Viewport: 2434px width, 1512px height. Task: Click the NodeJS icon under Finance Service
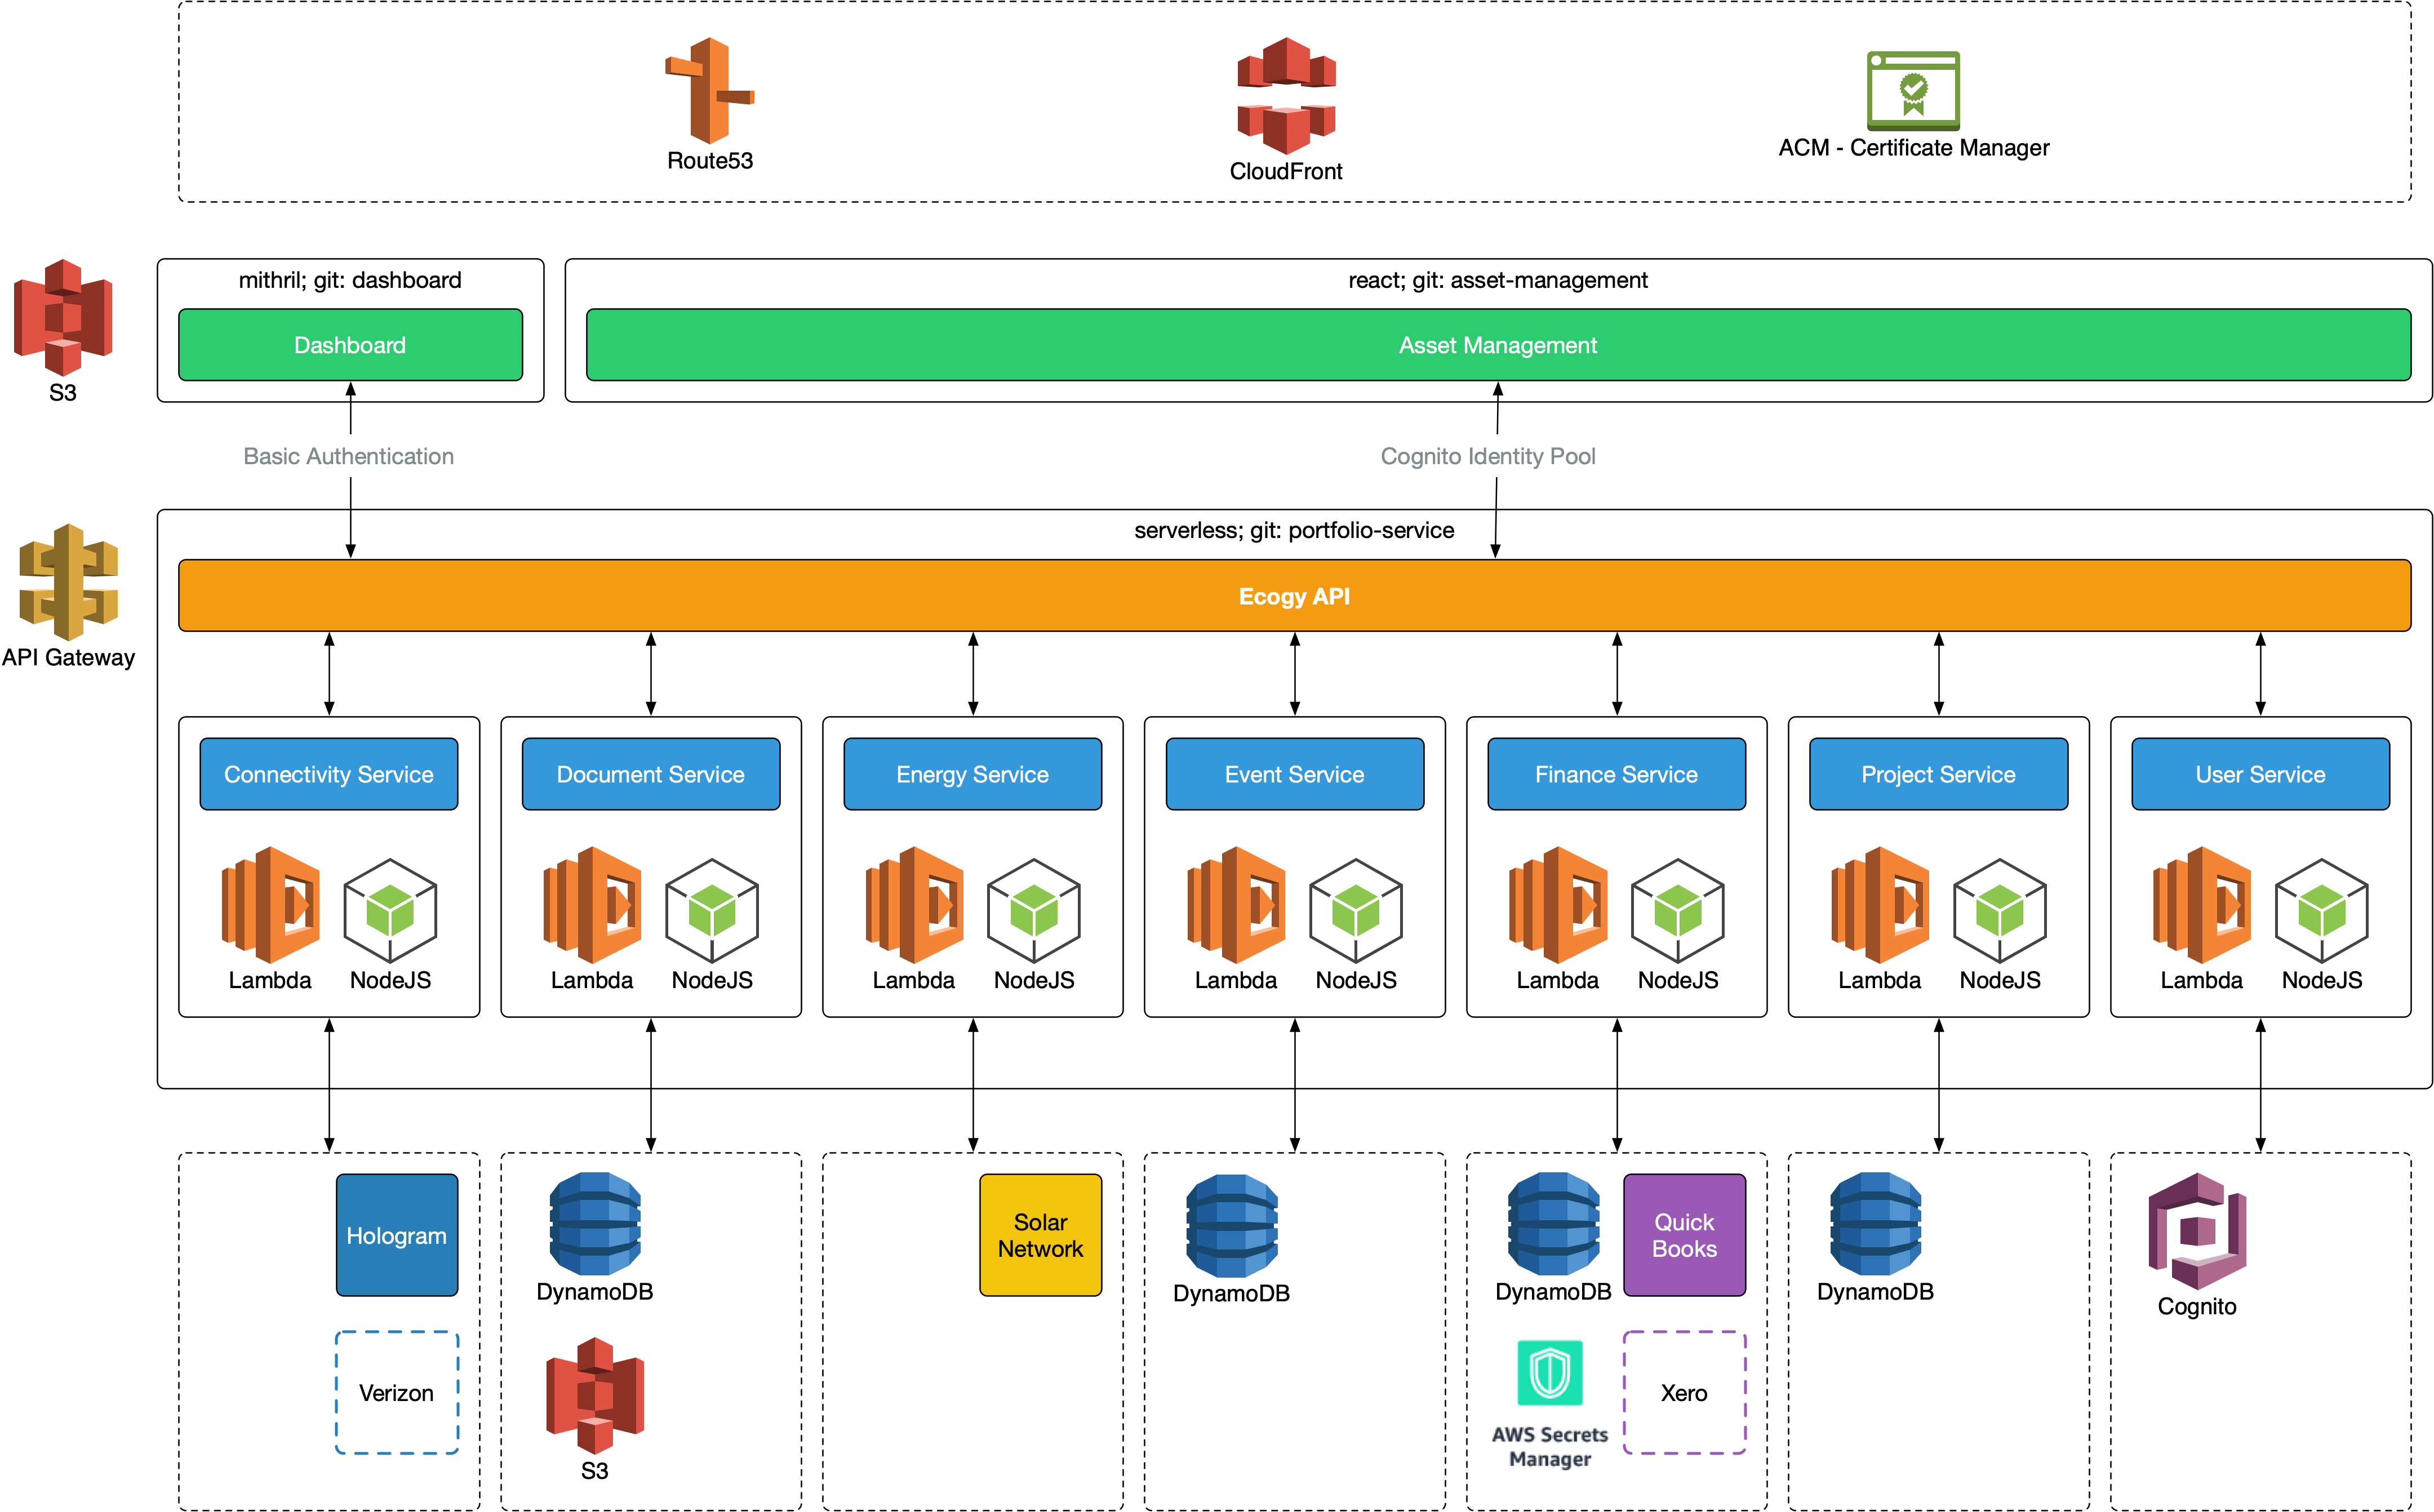pyautogui.click(x=1678, y=911)
